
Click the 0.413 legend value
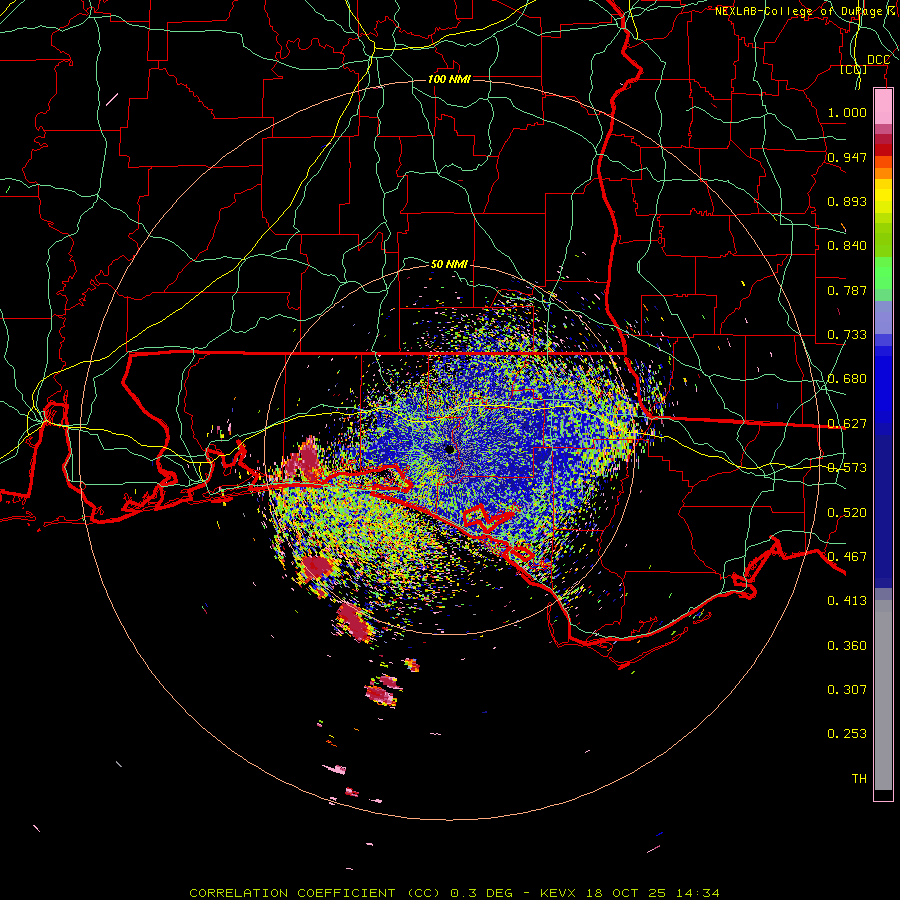[x=847, y=601]
